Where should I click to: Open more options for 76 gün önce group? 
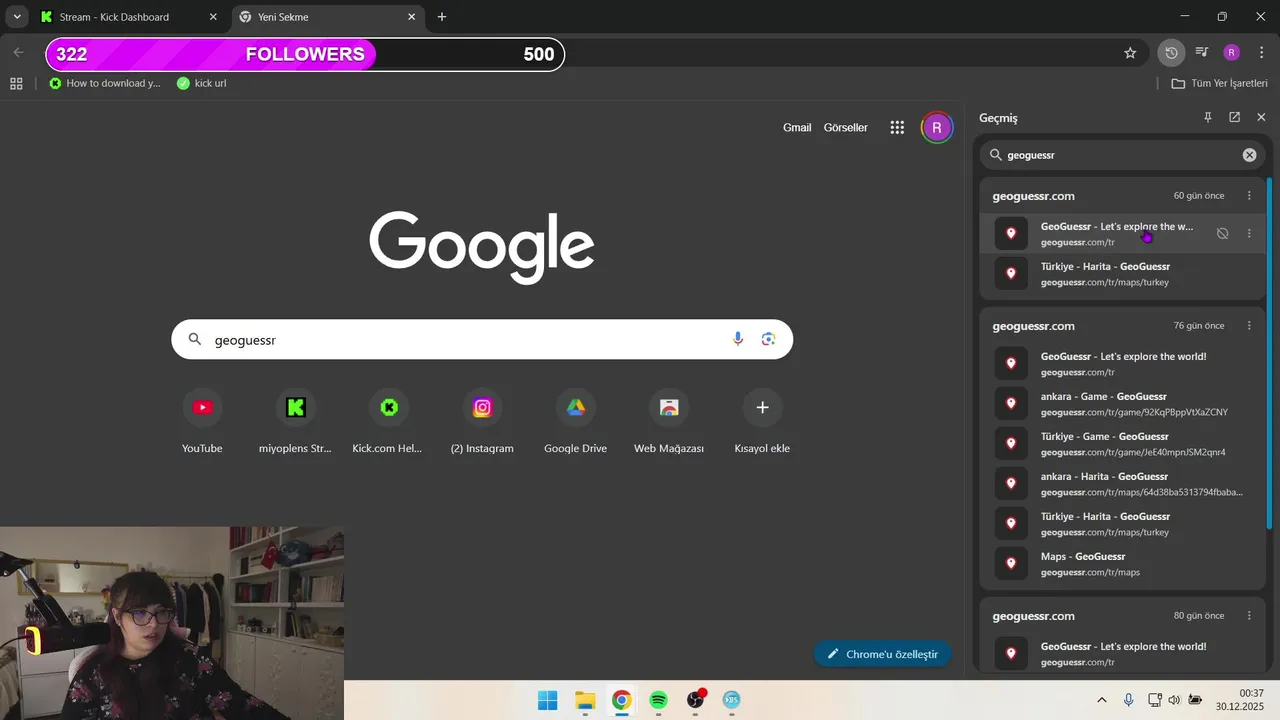click(x=1249, y=326)
